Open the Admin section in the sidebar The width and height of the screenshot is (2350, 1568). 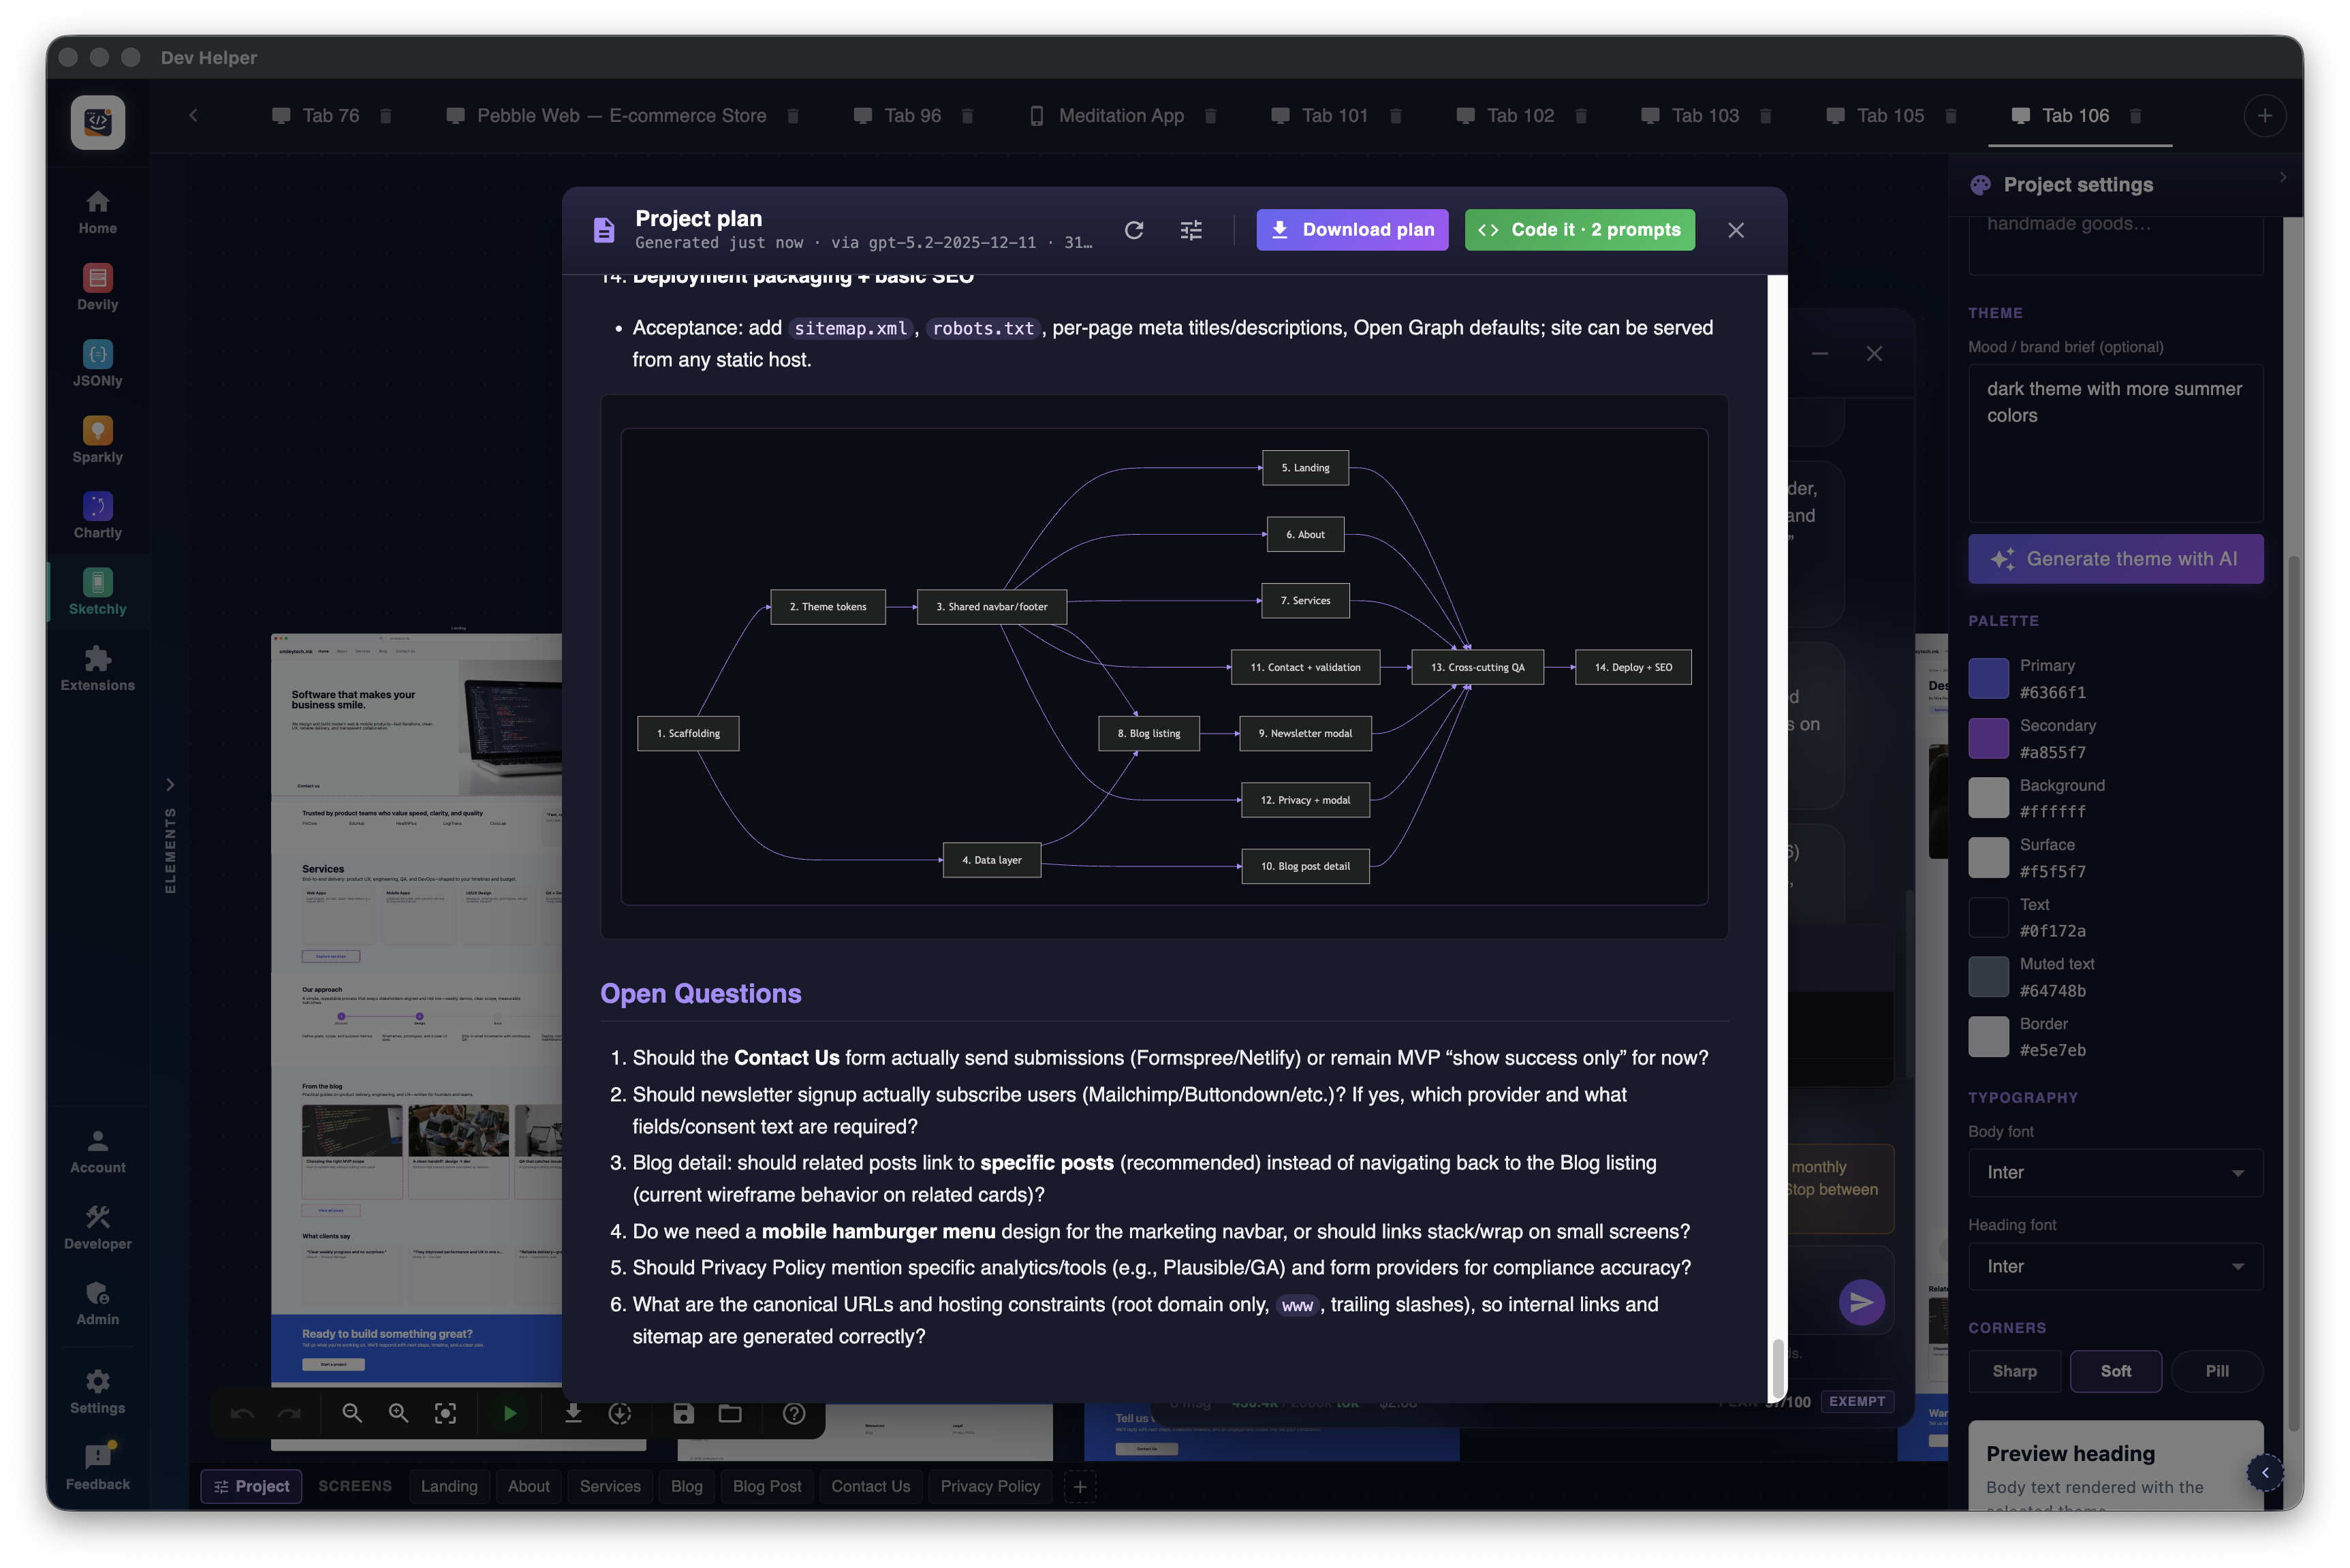[97, 1303]
